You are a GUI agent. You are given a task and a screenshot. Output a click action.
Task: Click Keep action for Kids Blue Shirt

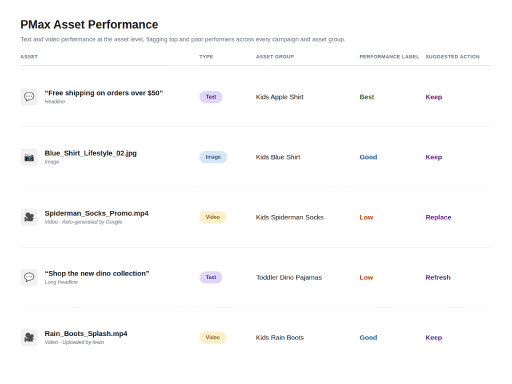434,157
